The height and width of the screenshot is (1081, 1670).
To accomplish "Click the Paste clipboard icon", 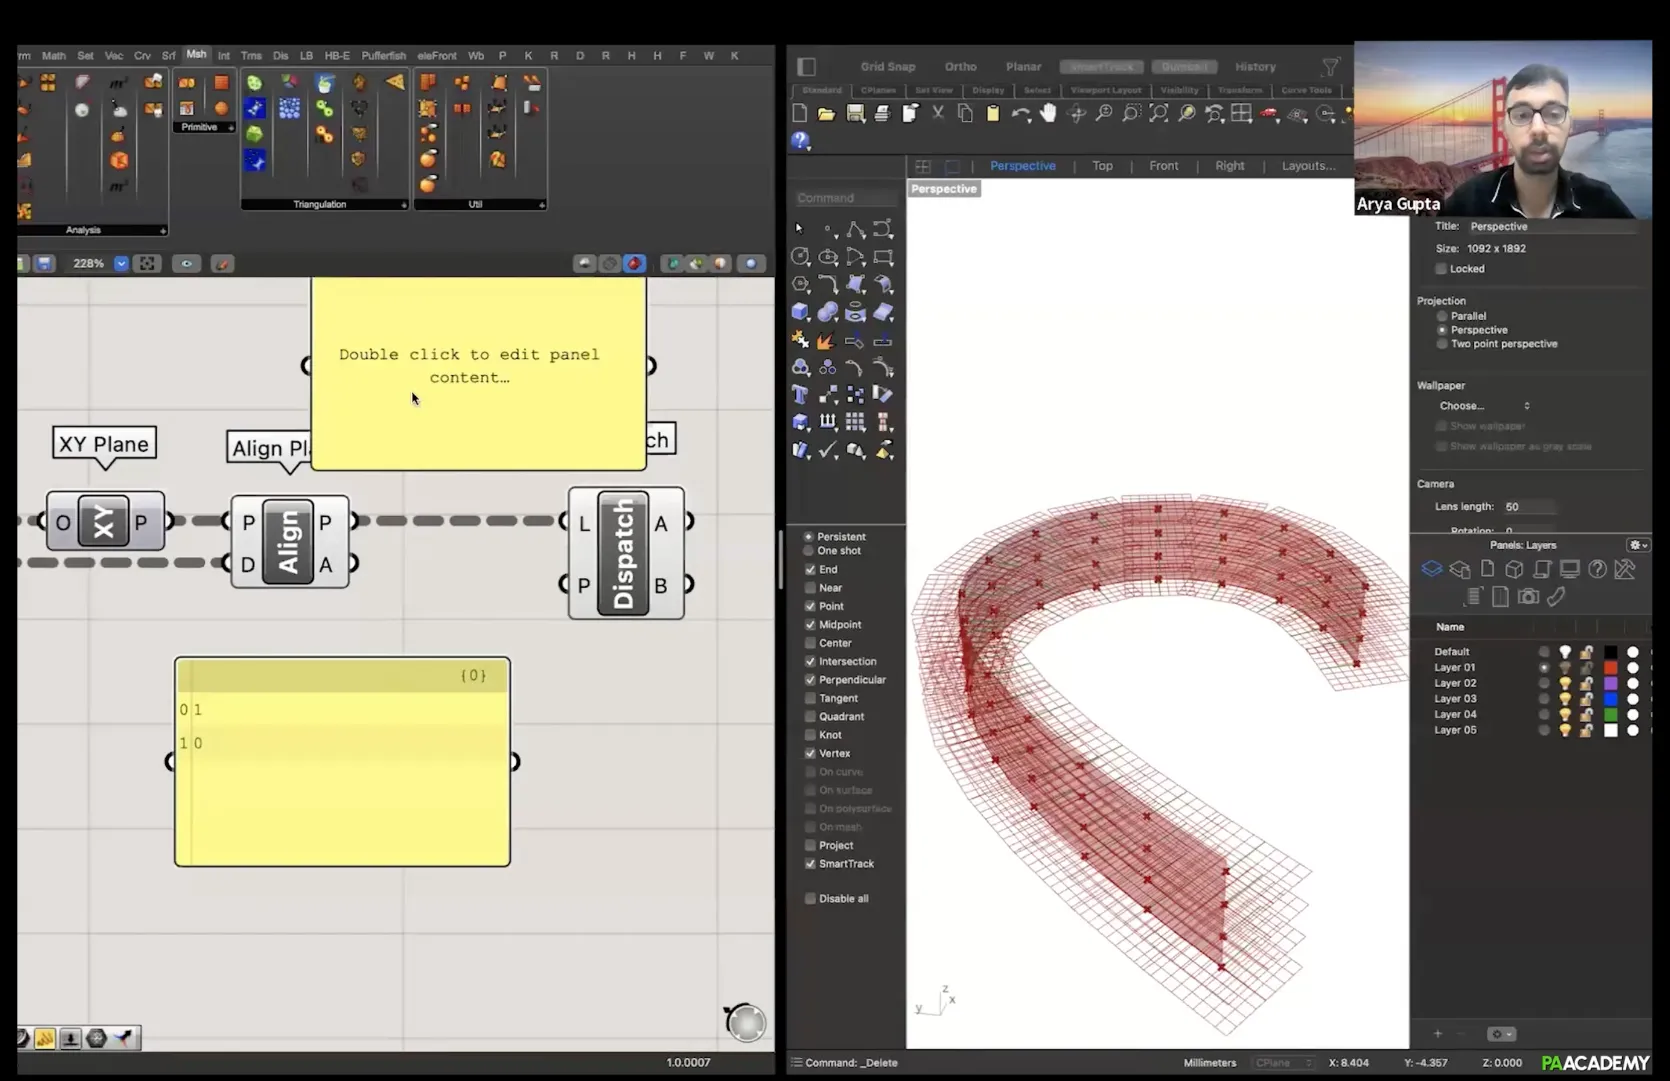I will click(x=992, y=114).
